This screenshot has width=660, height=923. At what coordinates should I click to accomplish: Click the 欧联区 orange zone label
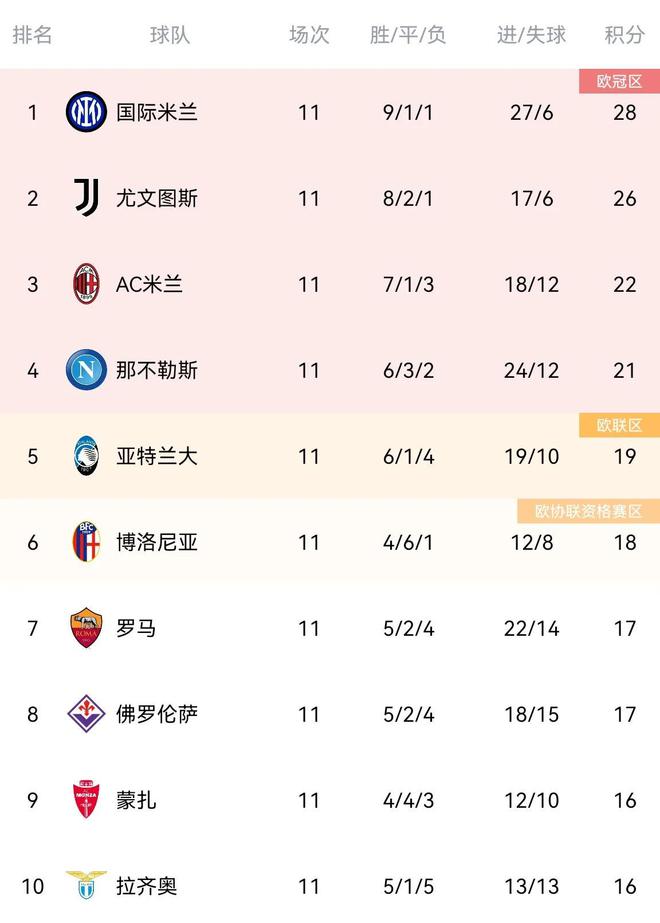619,425
